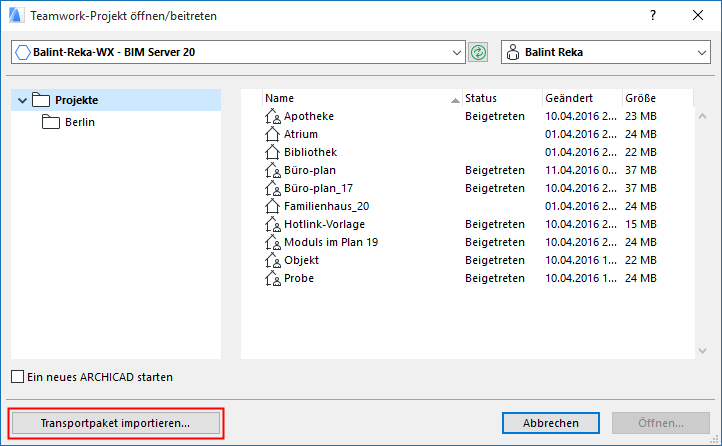Click the Familienhaus_20 house icon
The width and height of the screenshot is (722, 446).
pos(272,206)
